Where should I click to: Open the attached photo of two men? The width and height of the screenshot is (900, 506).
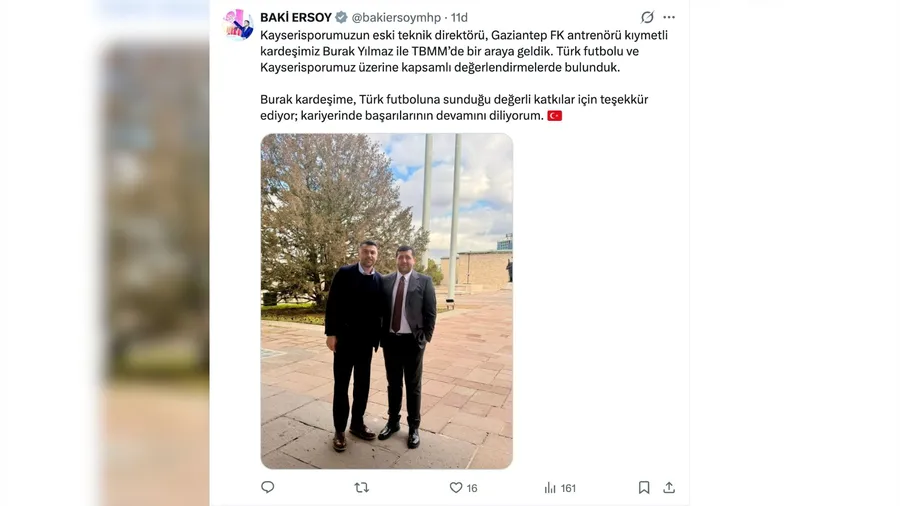(x=386, y=301)
